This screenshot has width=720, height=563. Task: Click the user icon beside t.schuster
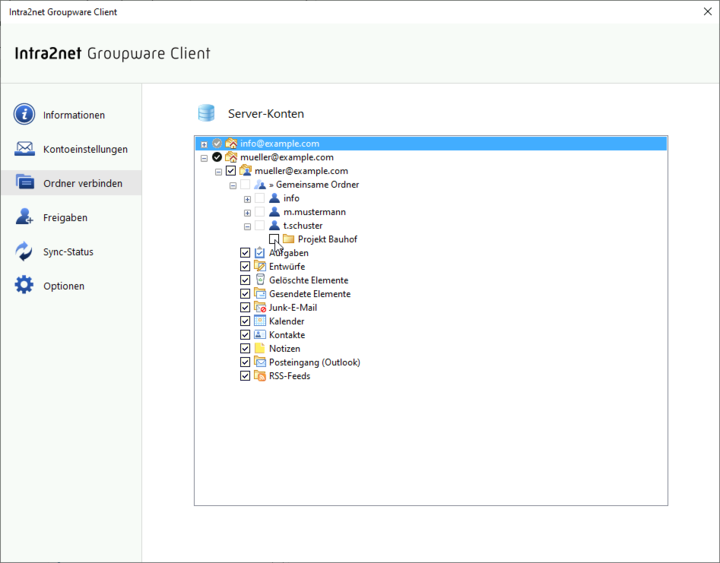[274, 225]
